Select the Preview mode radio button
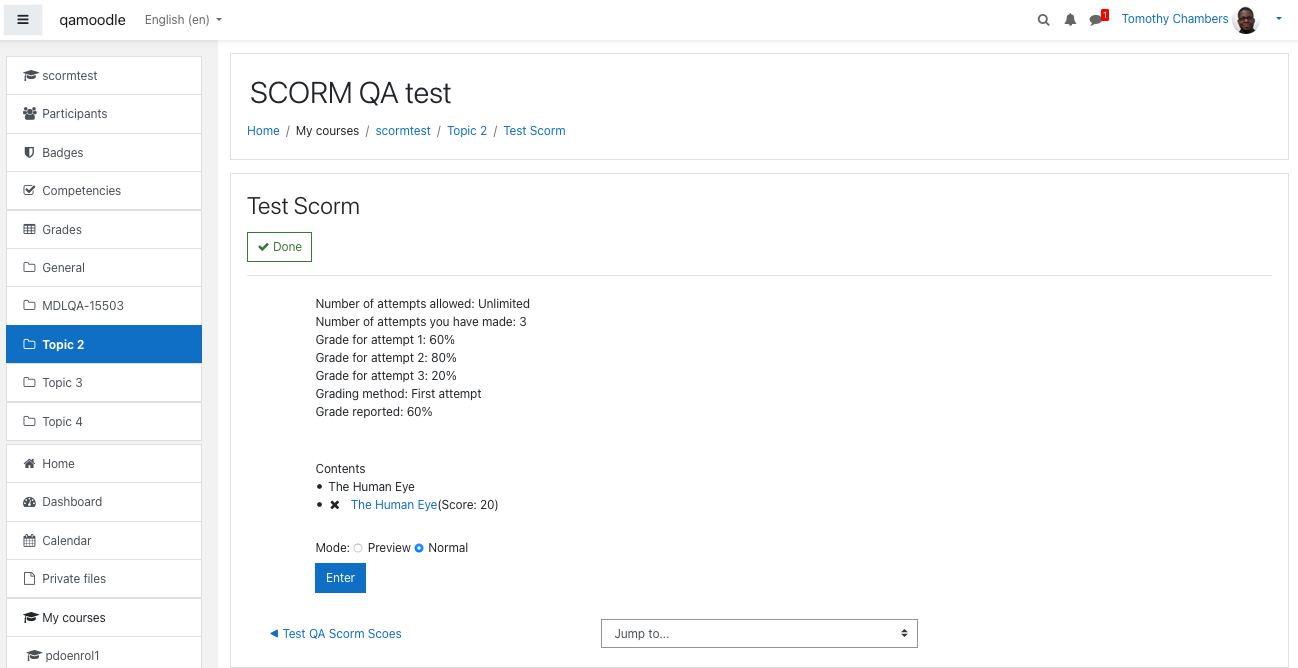Image resolution: width=1298 pixels, height=668 pixels. coord(358,548)
